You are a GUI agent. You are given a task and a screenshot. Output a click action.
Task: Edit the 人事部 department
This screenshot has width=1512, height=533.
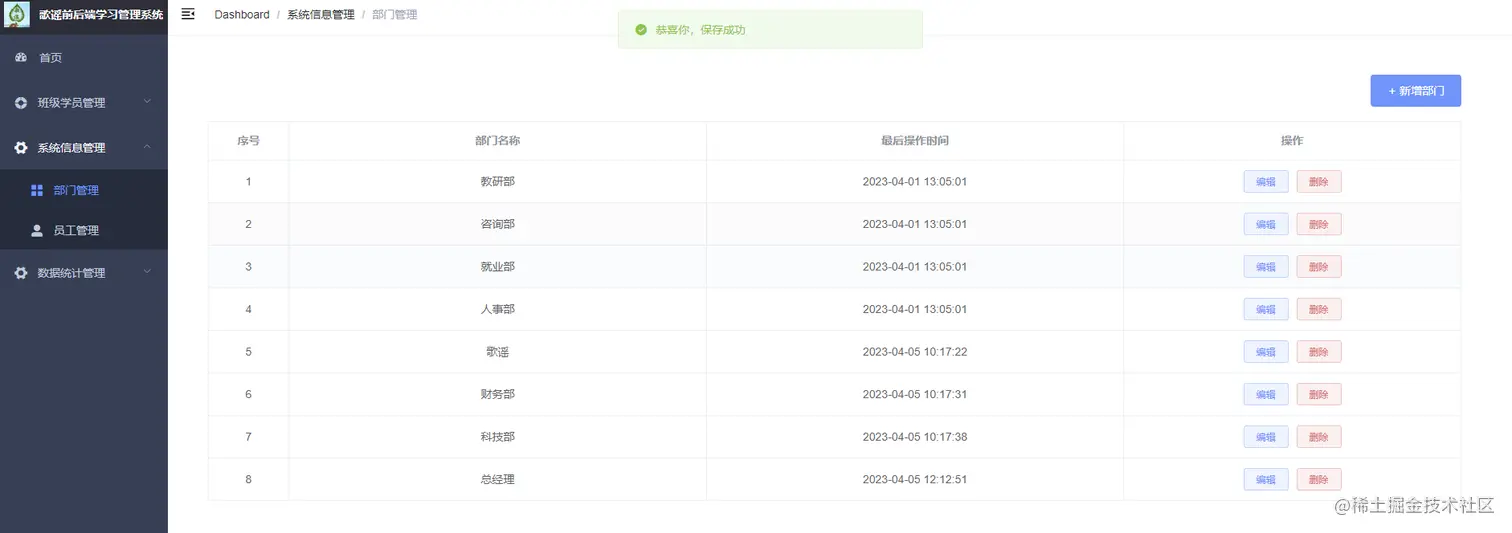(1266, 309)
